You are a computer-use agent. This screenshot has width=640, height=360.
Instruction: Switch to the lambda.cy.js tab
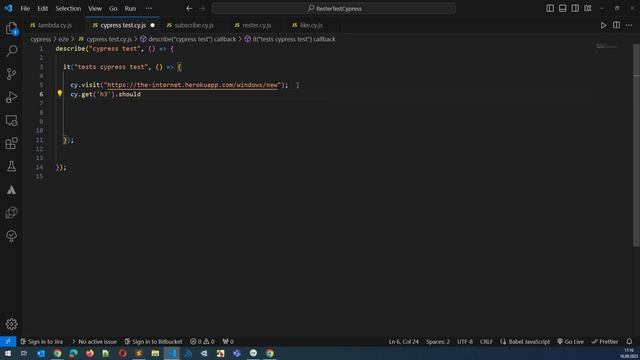click(x=55, y=25)
